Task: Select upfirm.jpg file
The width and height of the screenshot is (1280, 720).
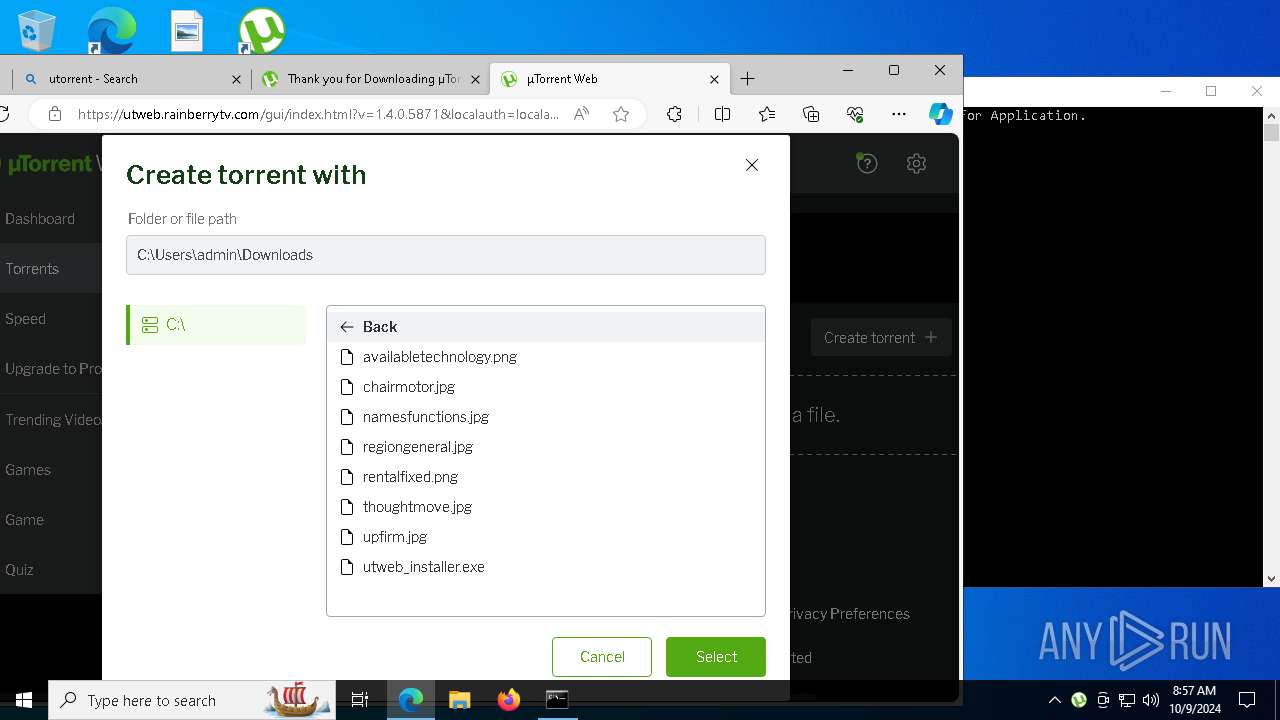Action: [546, 537]
